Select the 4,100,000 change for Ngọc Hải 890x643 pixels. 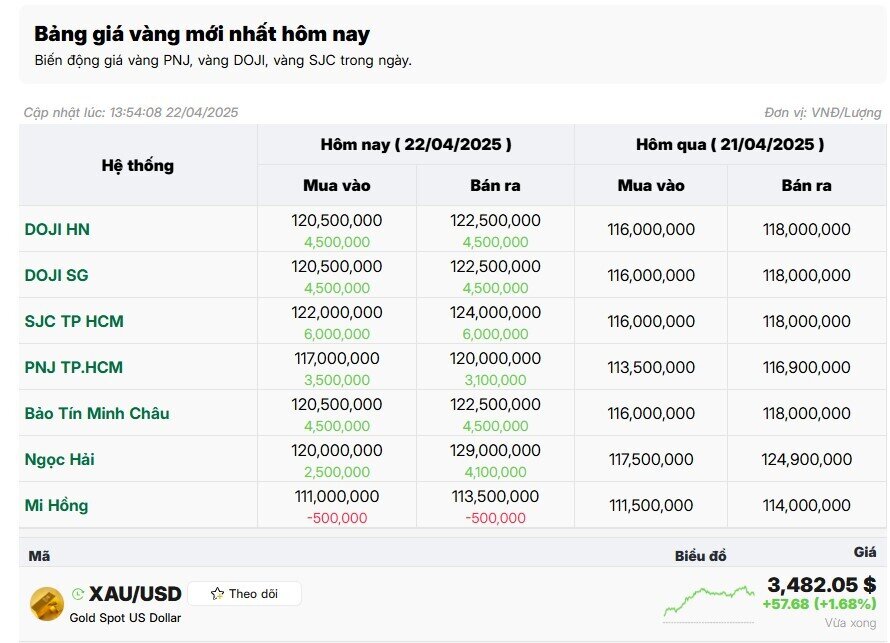pyautogui.click(x=495, y=472)
